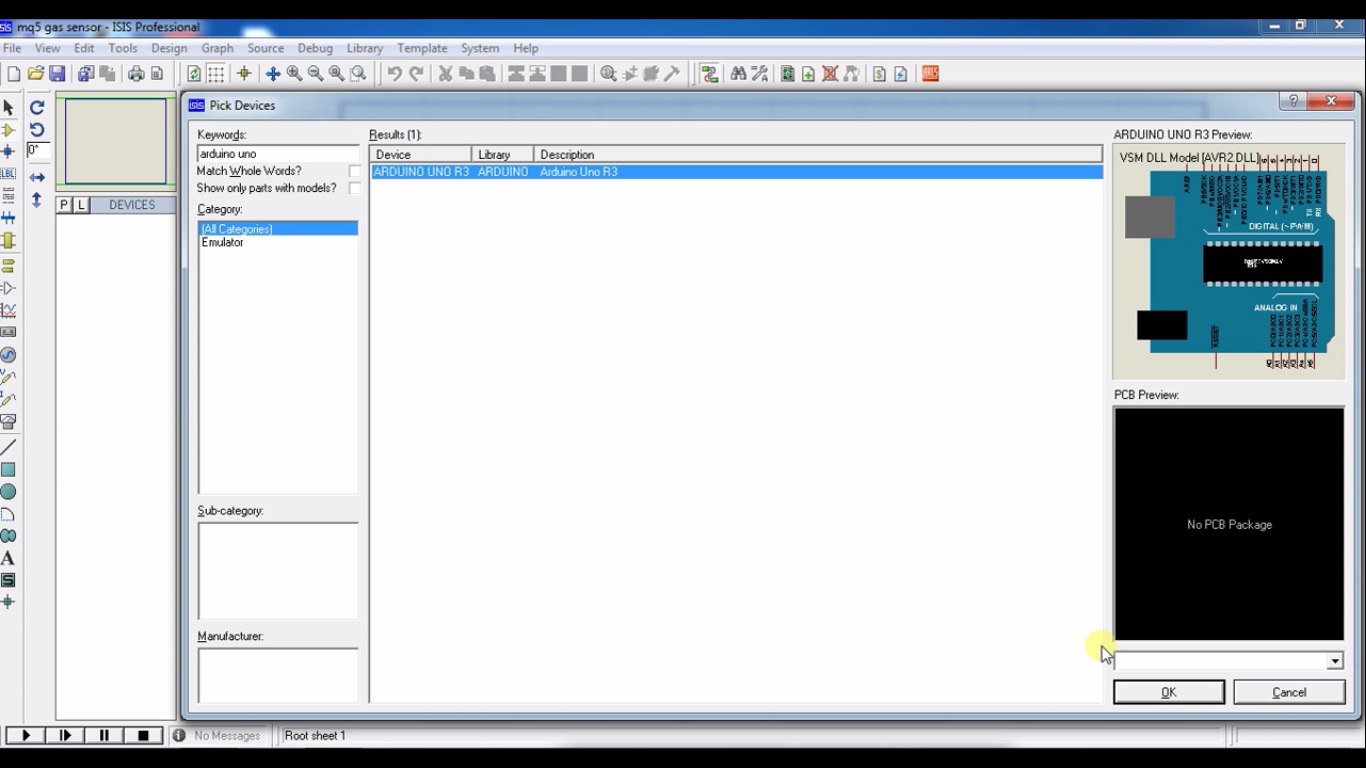
Task: Enable Match Whole Words checkbox
Action: 354,171
